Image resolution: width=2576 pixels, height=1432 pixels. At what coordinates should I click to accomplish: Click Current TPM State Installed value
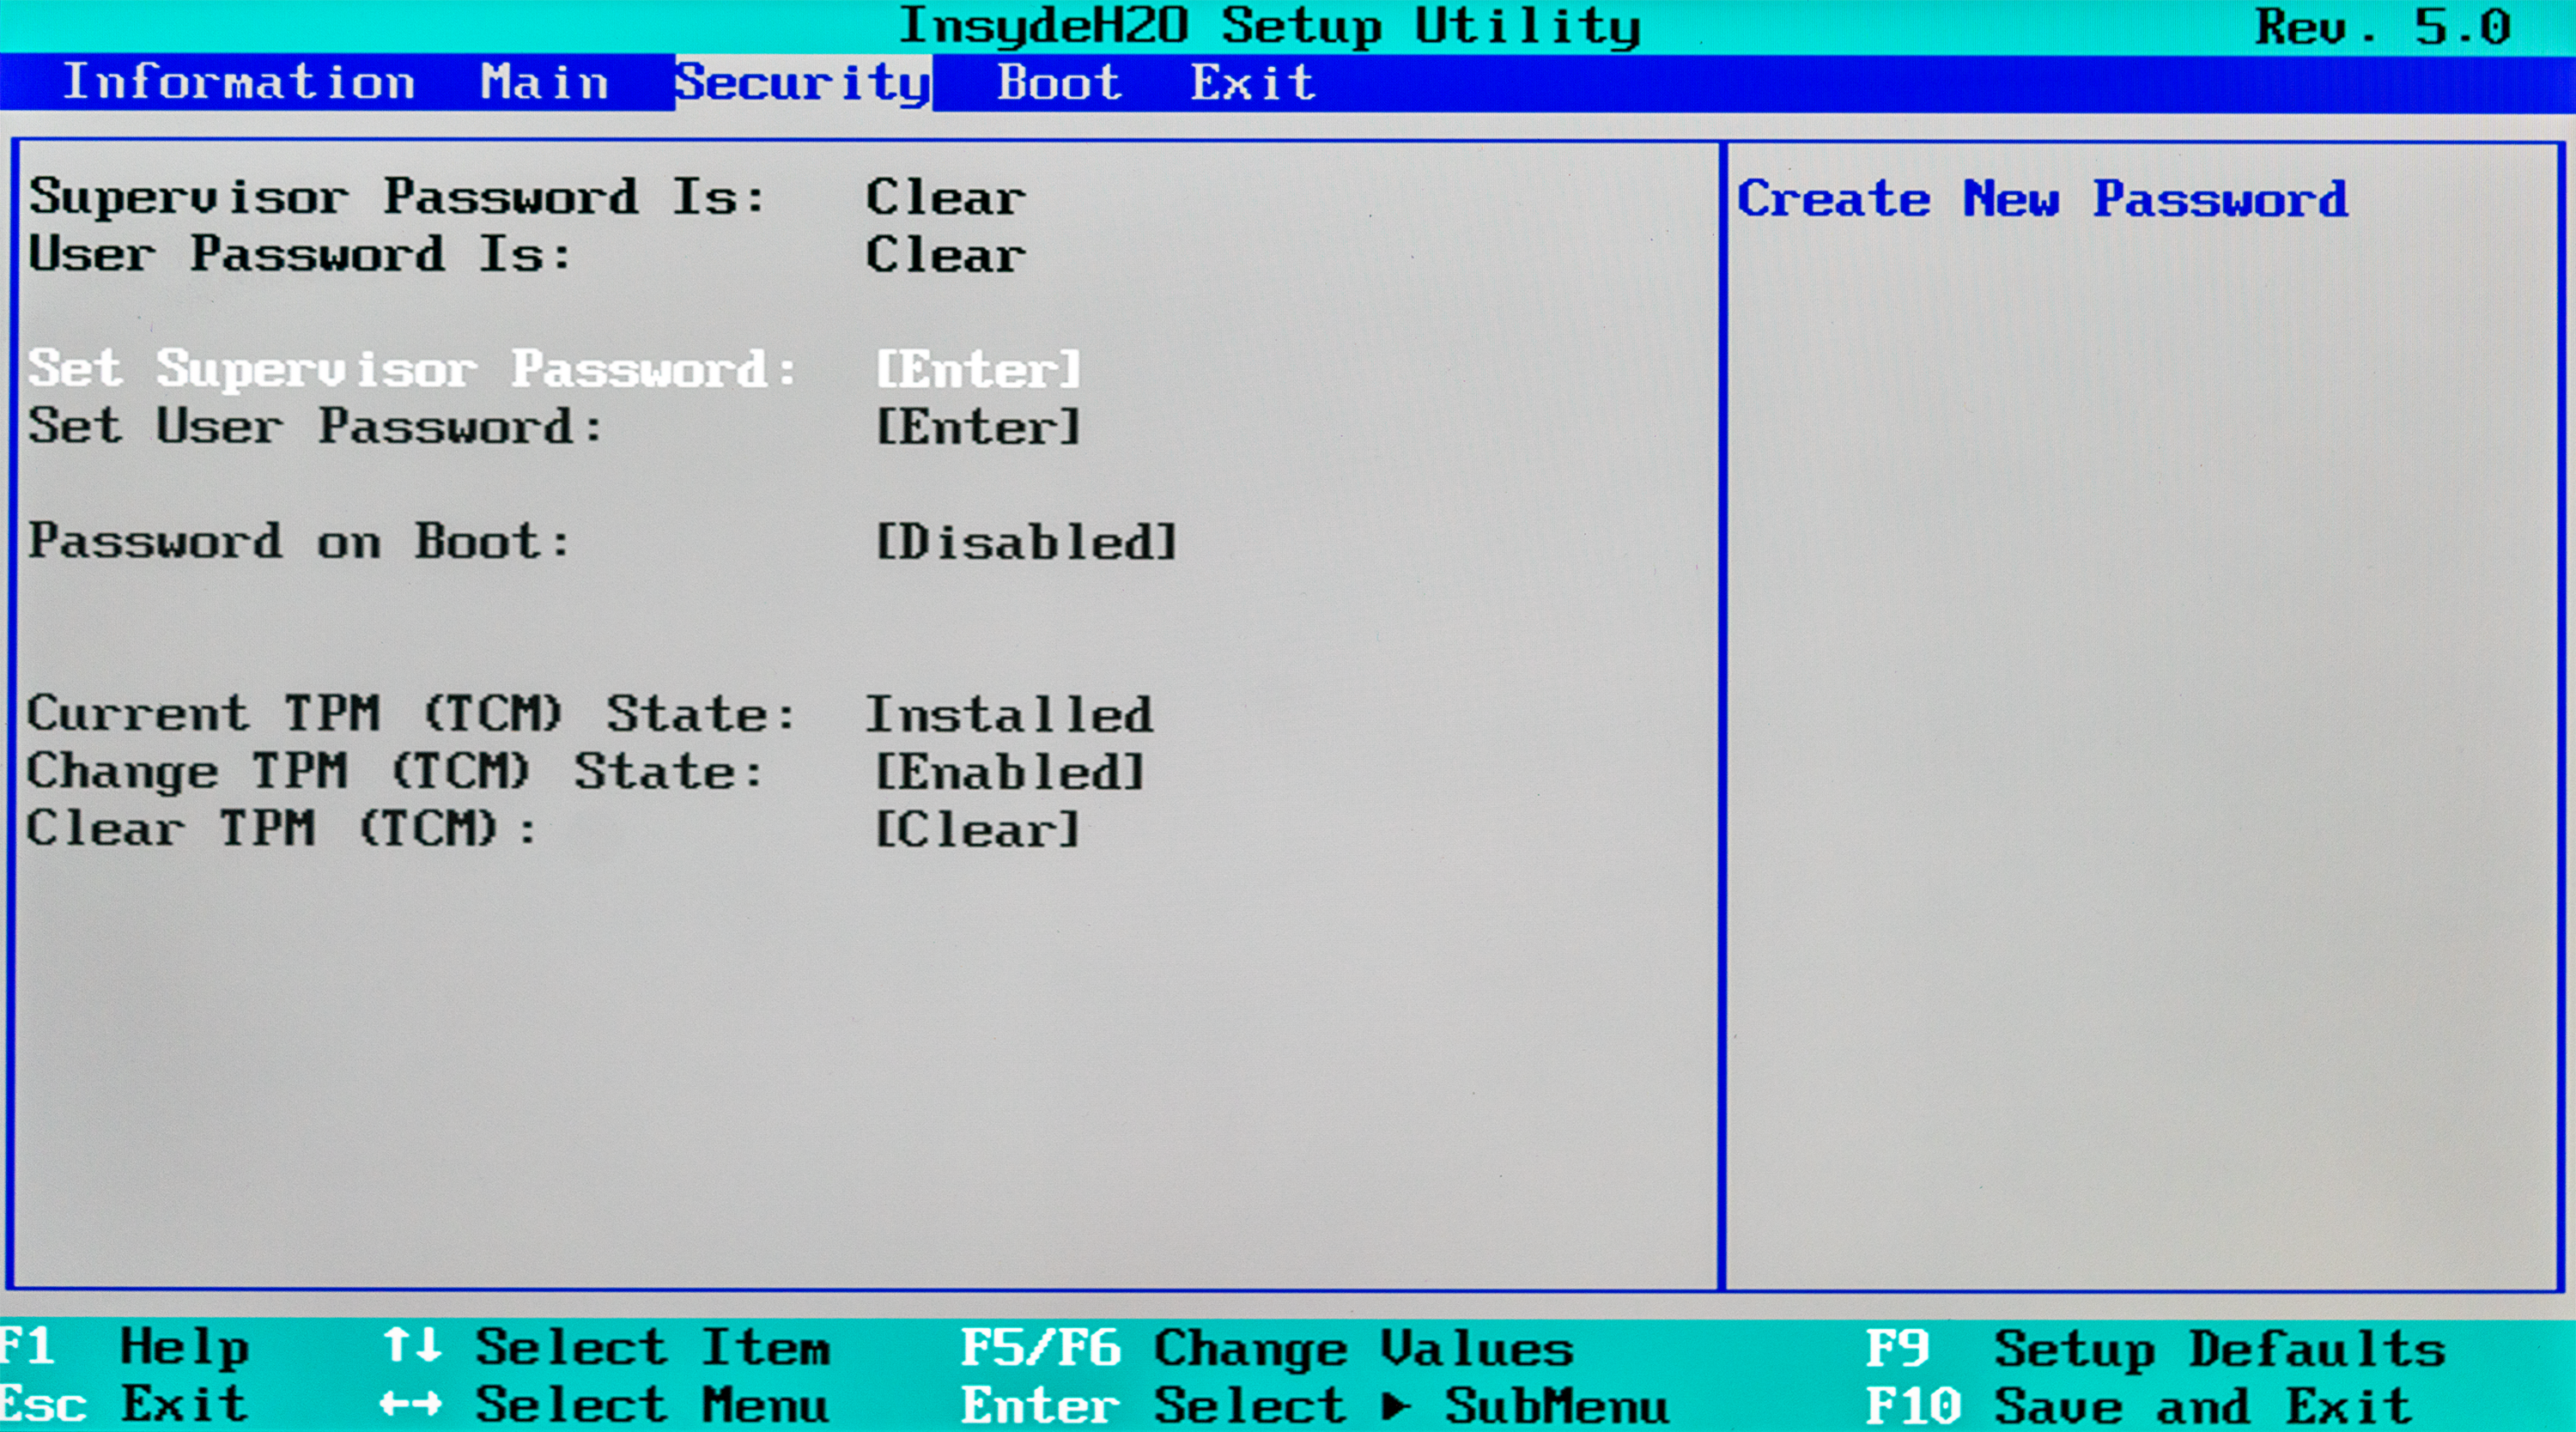1008,715
